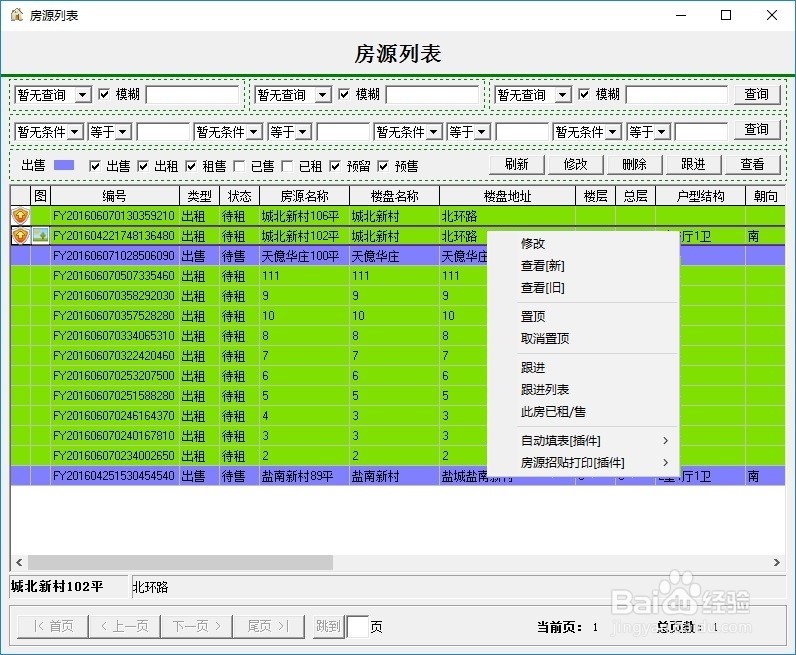The height and width of the screenshot is (655, 796).
Task: Maximize the 房源列表 window
Action: (726, 15)
